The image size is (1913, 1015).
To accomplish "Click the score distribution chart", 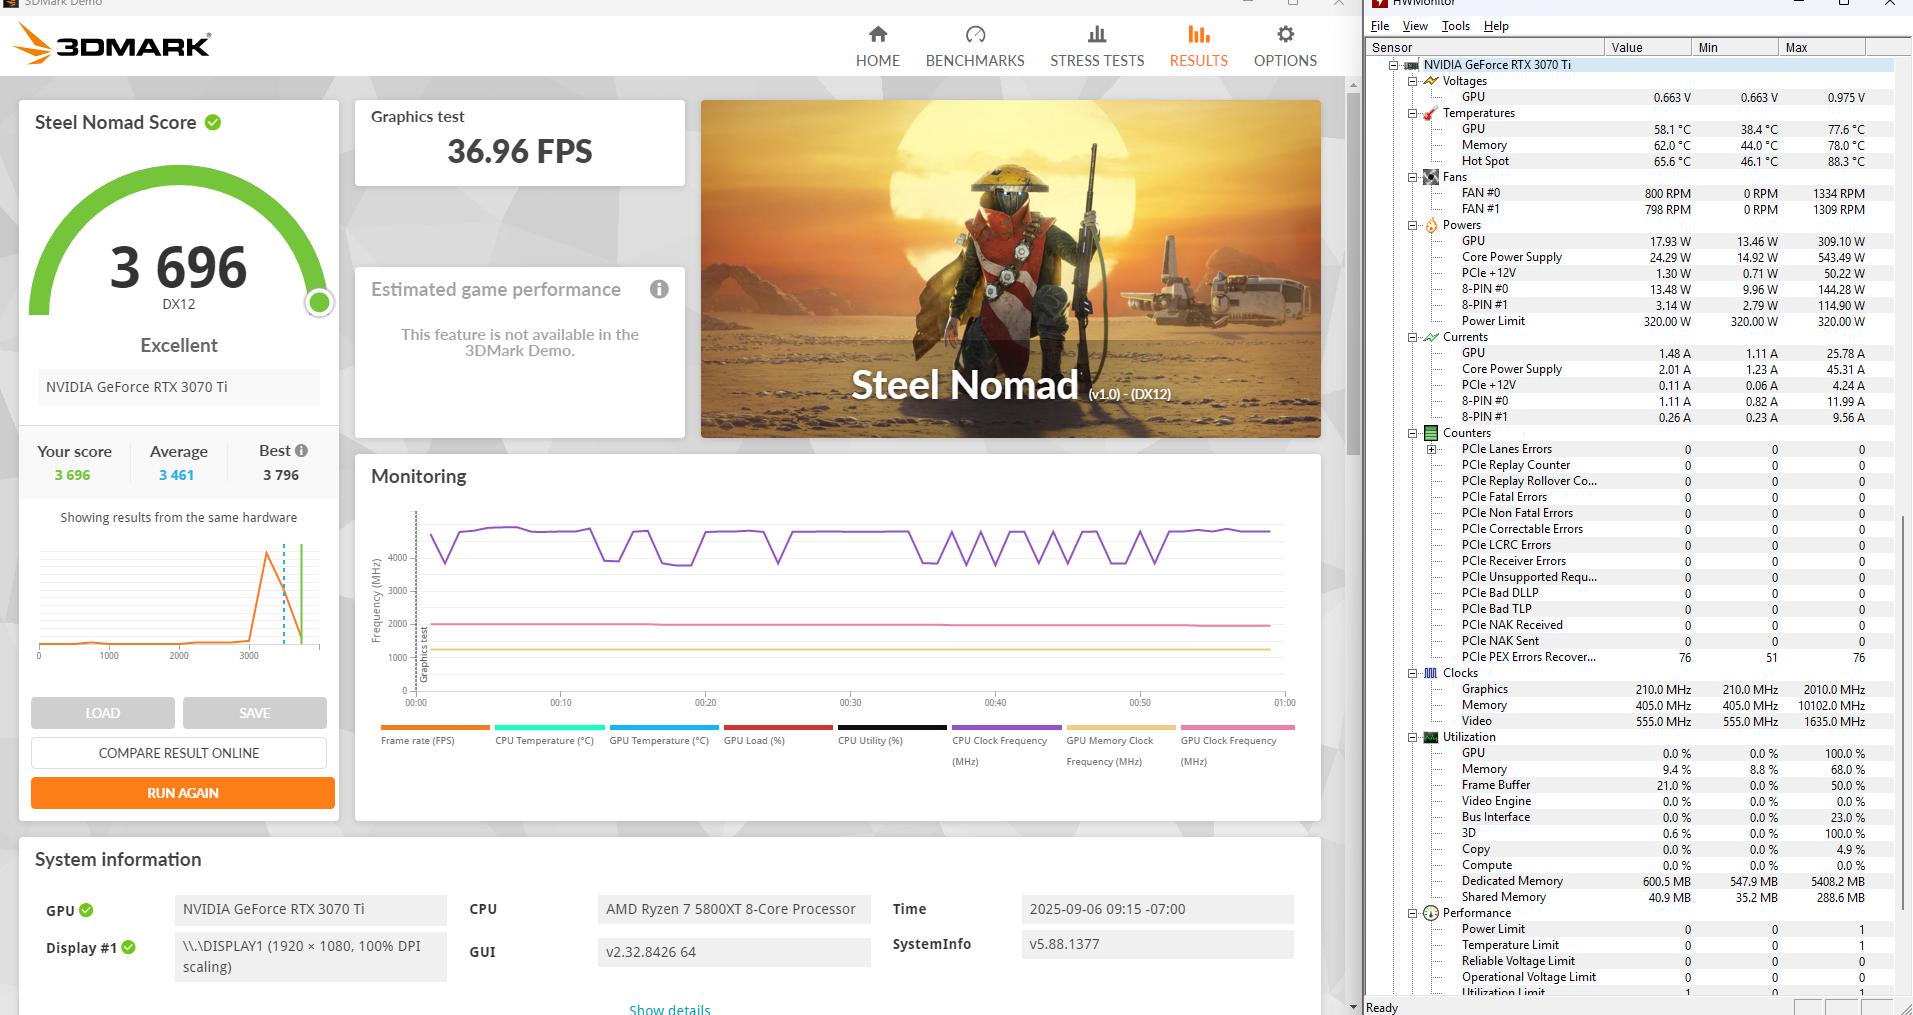I will click(179, 600).
